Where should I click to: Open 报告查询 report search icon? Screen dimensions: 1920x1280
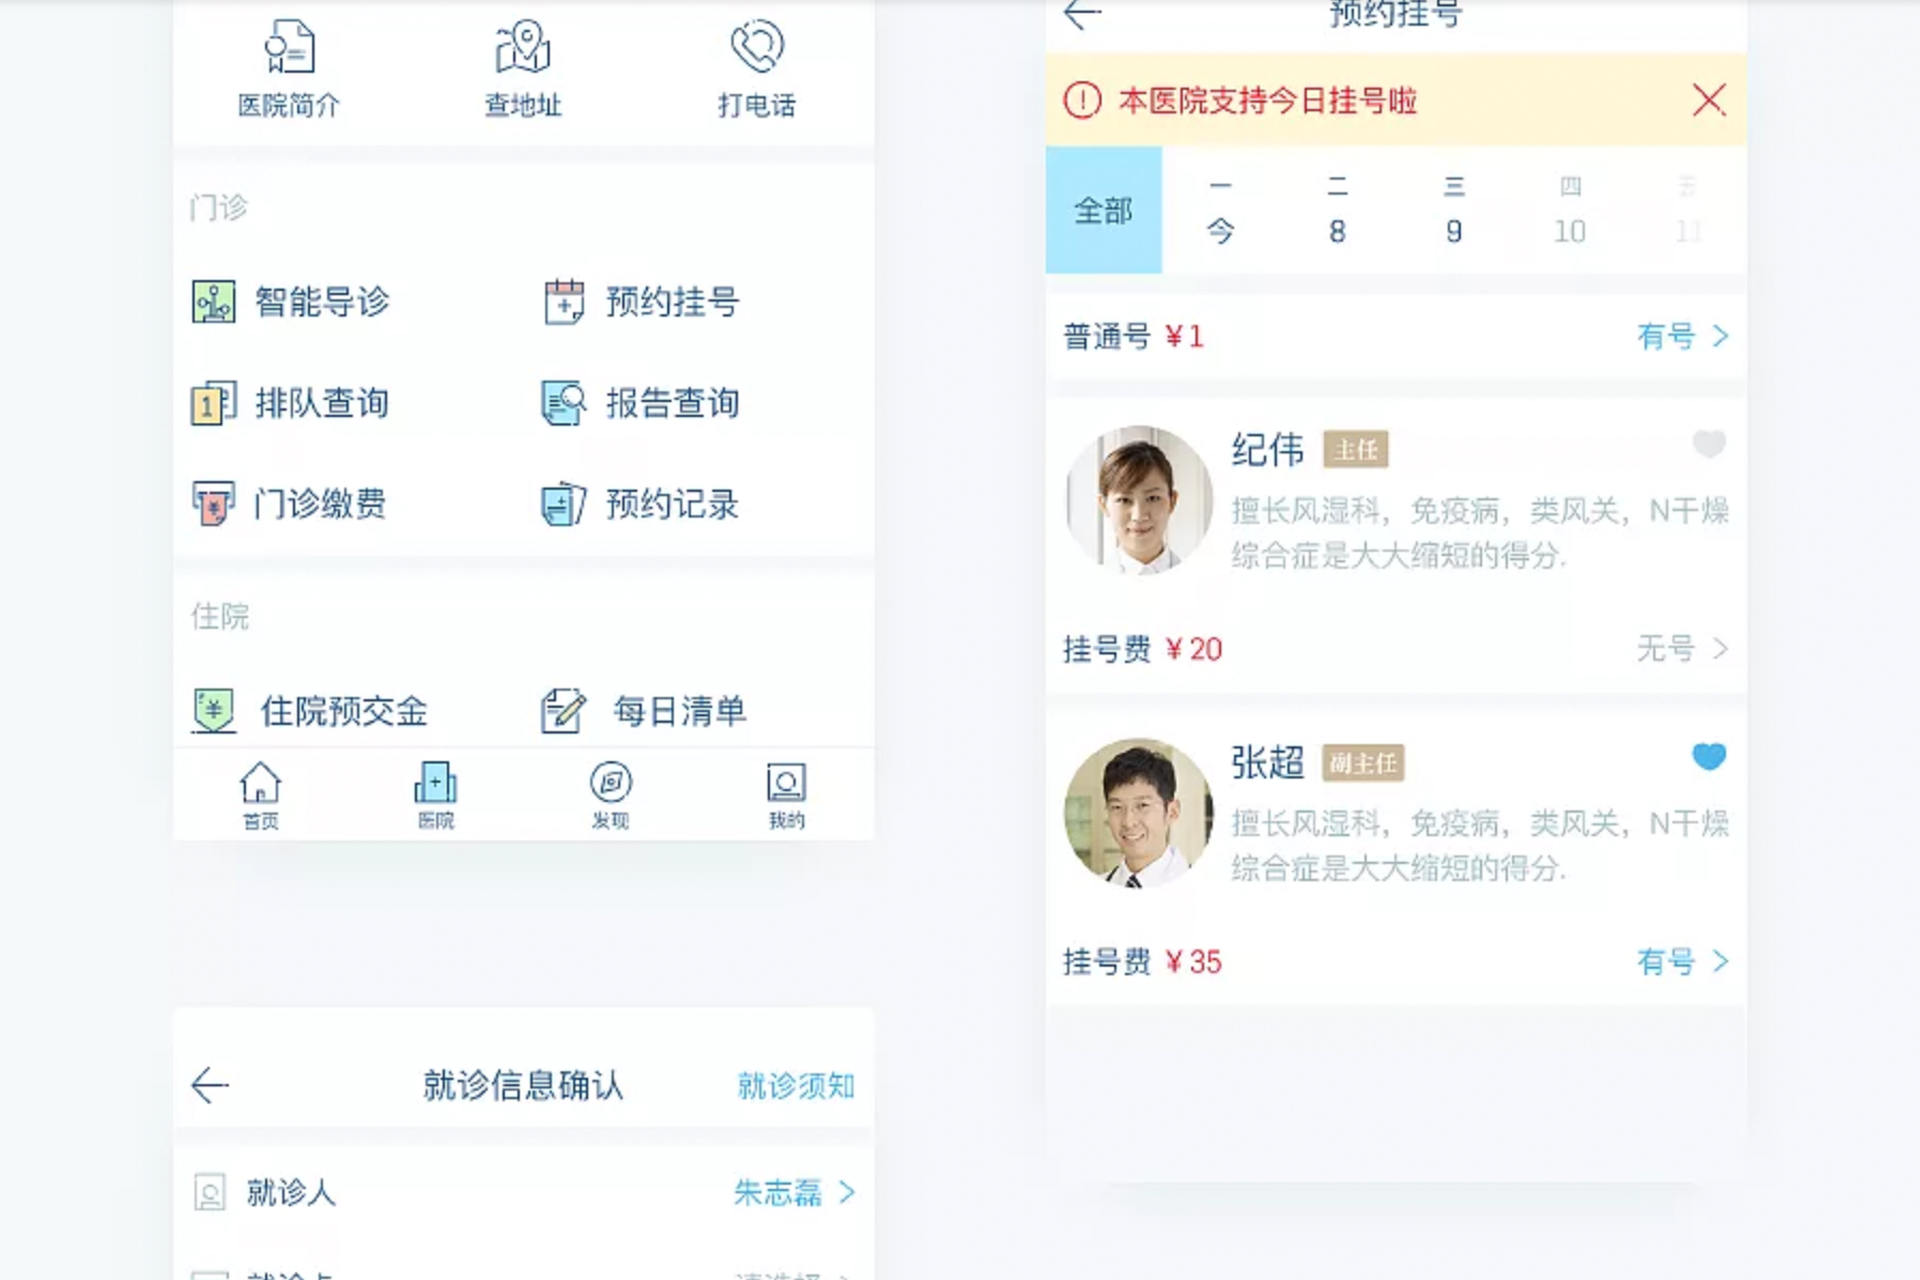click(564, 403)
